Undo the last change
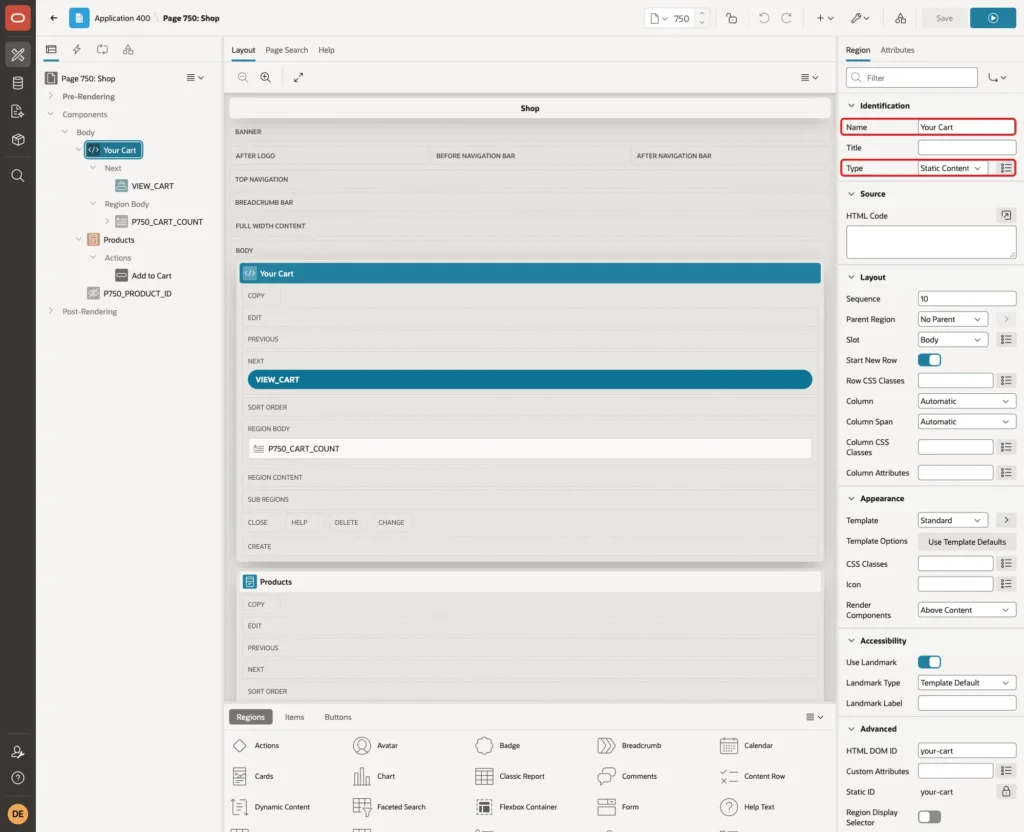Viewport: 1024px width, 832px height. (x=763, y=18)
